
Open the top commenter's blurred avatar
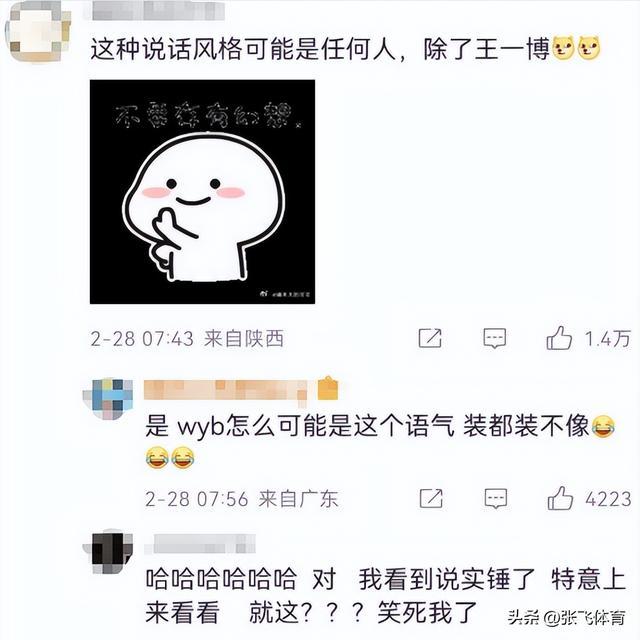coord(38,32)
